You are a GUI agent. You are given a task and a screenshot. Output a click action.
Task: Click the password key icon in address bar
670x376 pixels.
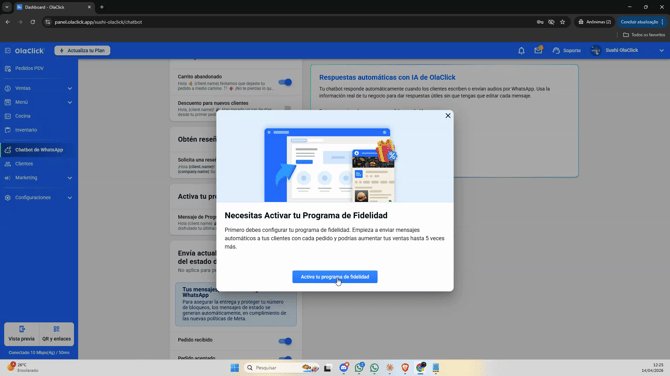(x=540, y=22)
